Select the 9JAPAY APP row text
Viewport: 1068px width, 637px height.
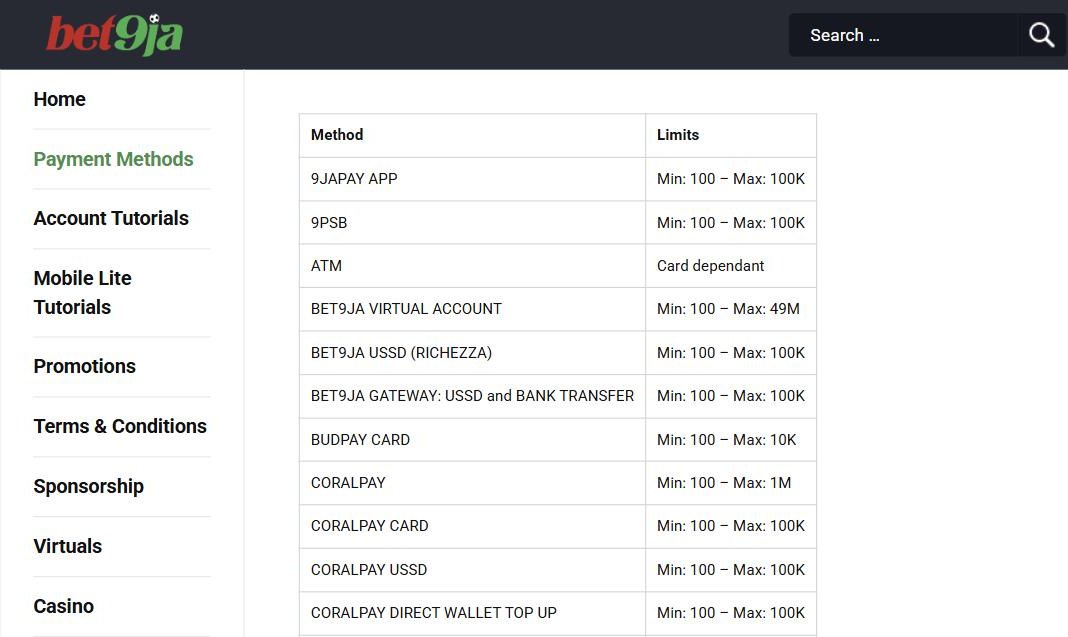click(354, 179)
